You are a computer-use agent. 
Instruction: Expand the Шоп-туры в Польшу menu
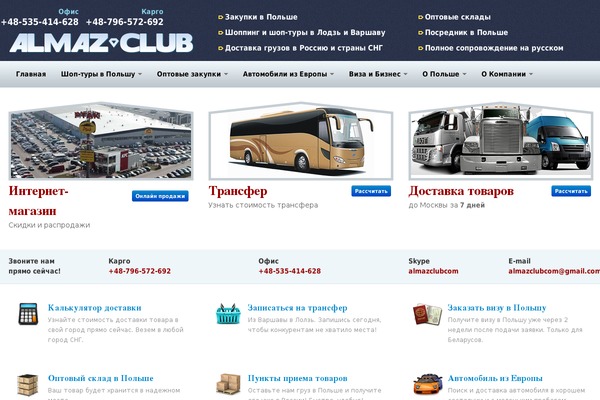(101, 74)
